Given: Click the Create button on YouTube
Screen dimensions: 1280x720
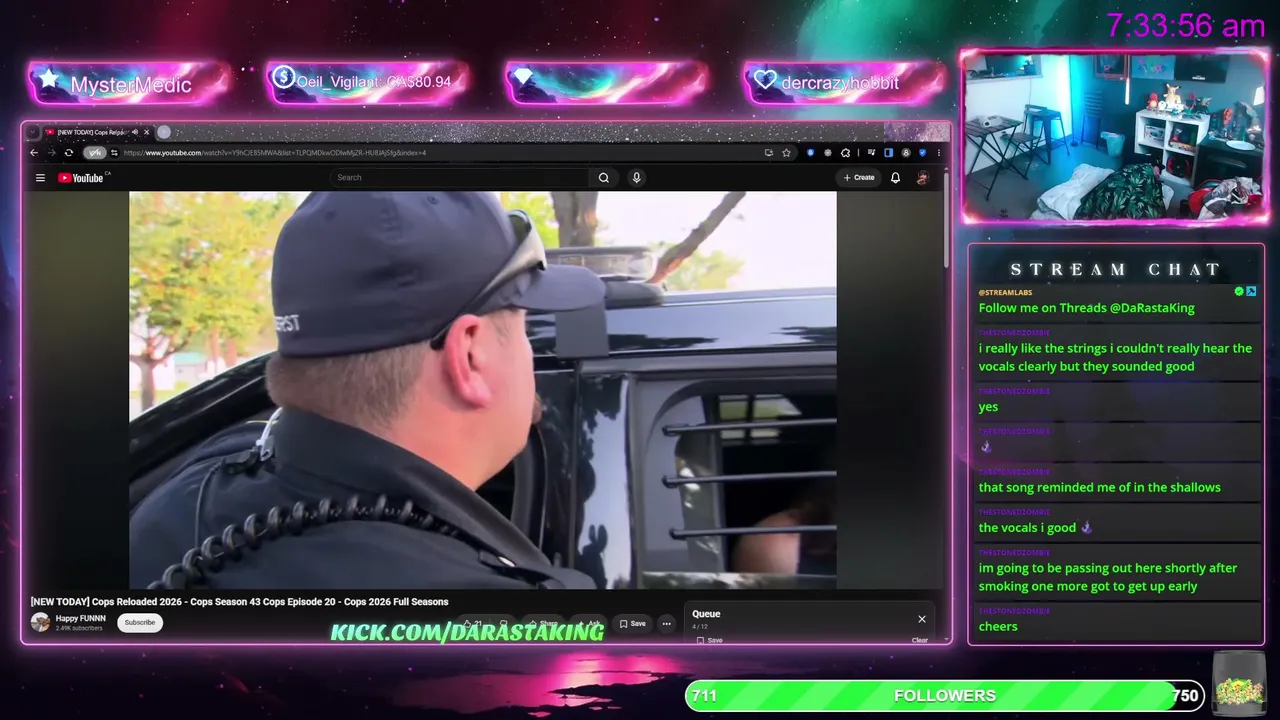Looking at the screenshot, I should point(859,178).
